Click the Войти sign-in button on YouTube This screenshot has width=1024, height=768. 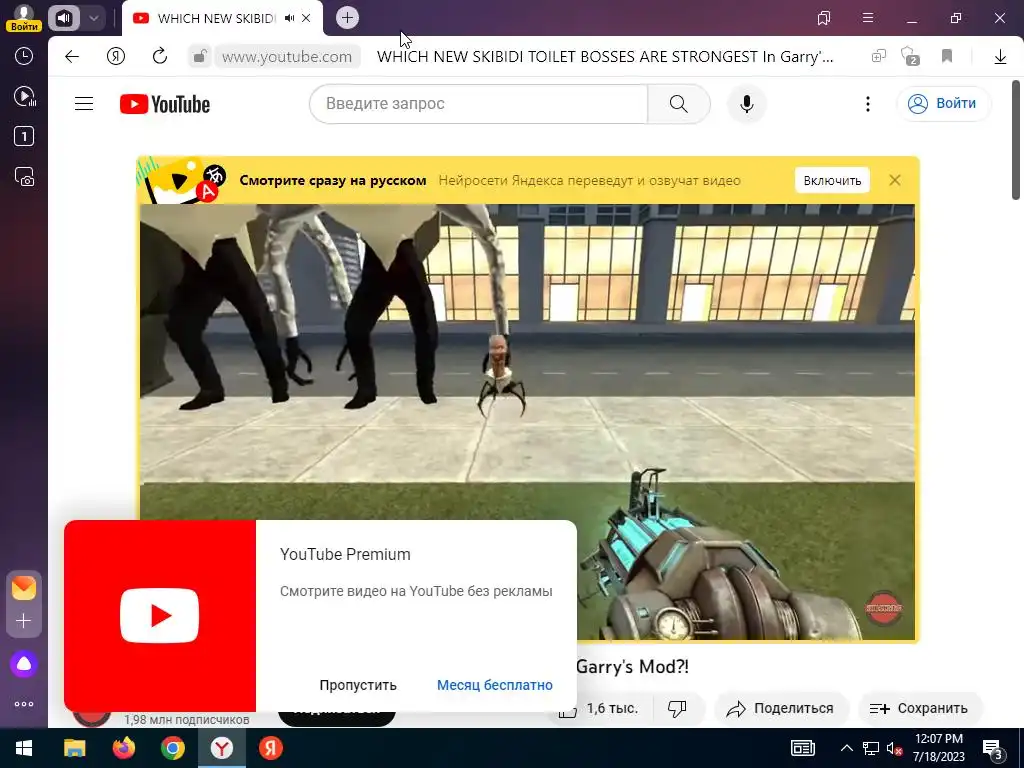[944, 104]
